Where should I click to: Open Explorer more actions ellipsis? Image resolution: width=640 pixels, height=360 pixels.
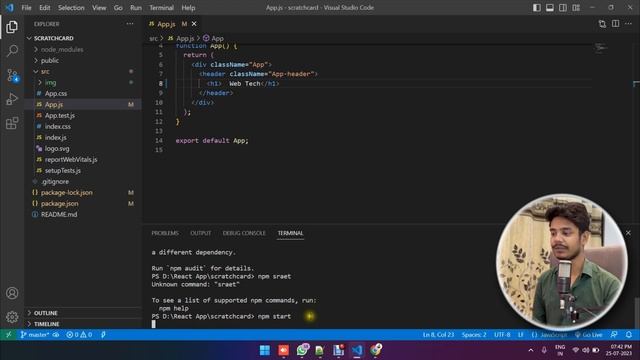[x=130, y=24]
